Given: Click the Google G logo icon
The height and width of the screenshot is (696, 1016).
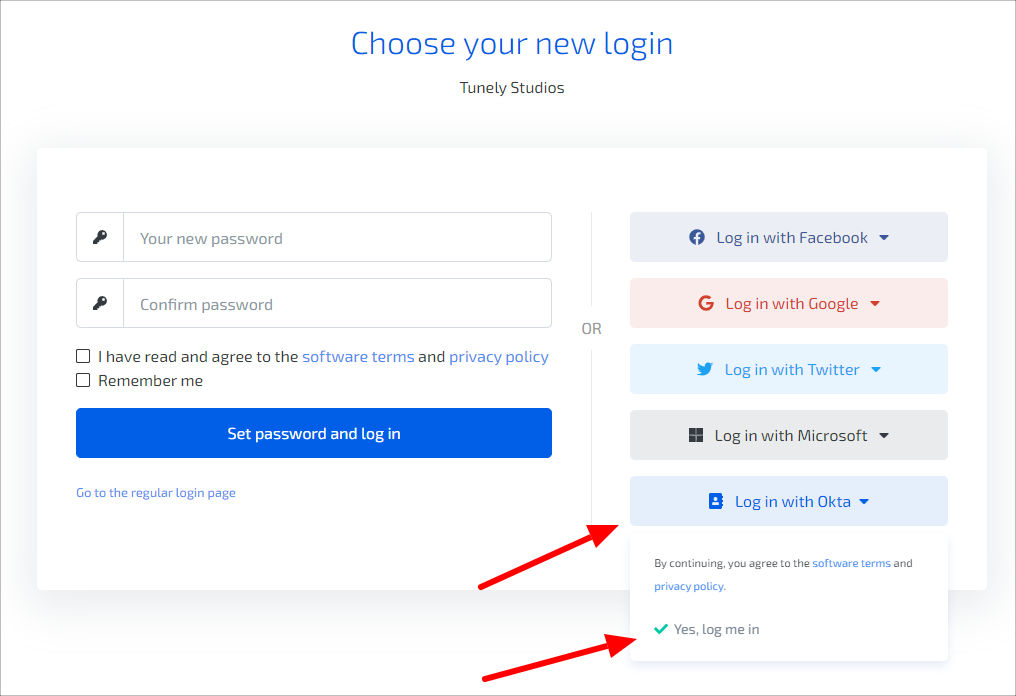Looking at the screenshot, I should click(x=706, y=303).
